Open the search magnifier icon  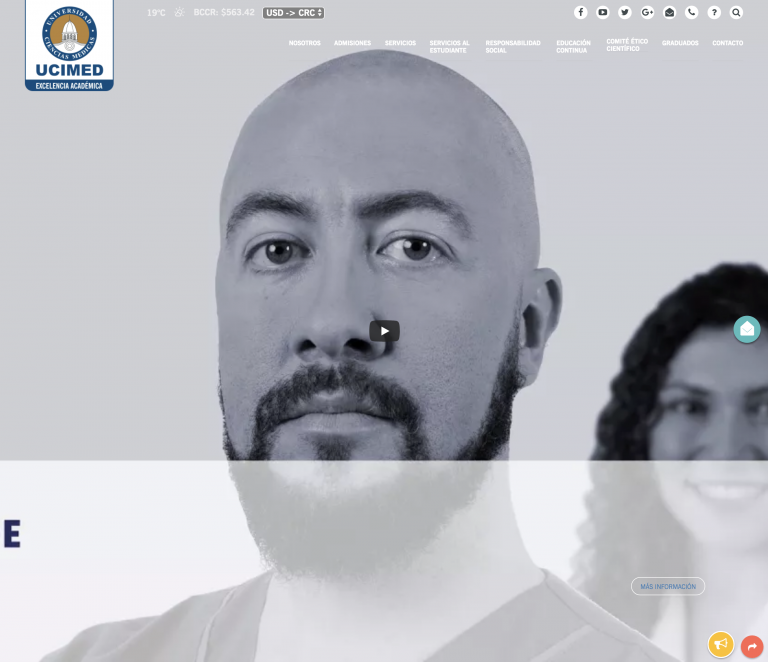click(736, 13)
